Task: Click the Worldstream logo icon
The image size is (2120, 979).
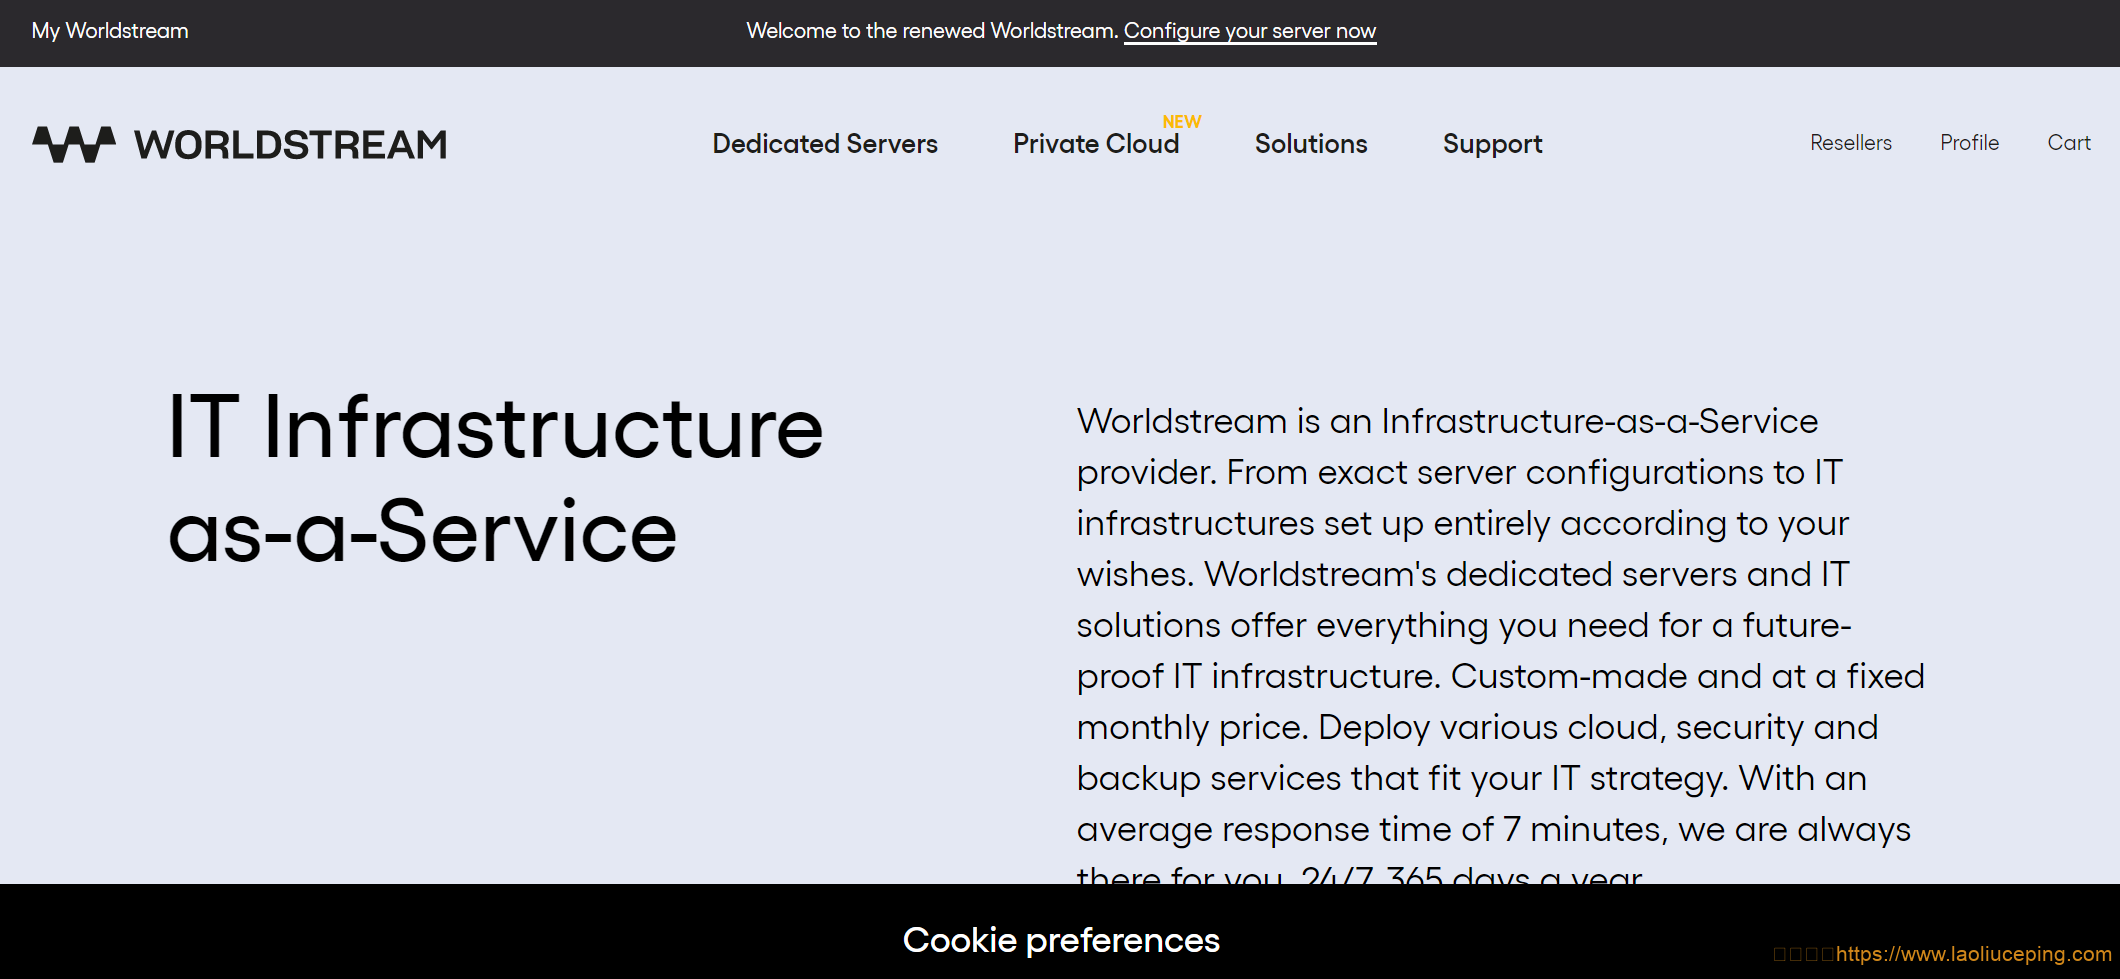Action: tap(74, 144)
